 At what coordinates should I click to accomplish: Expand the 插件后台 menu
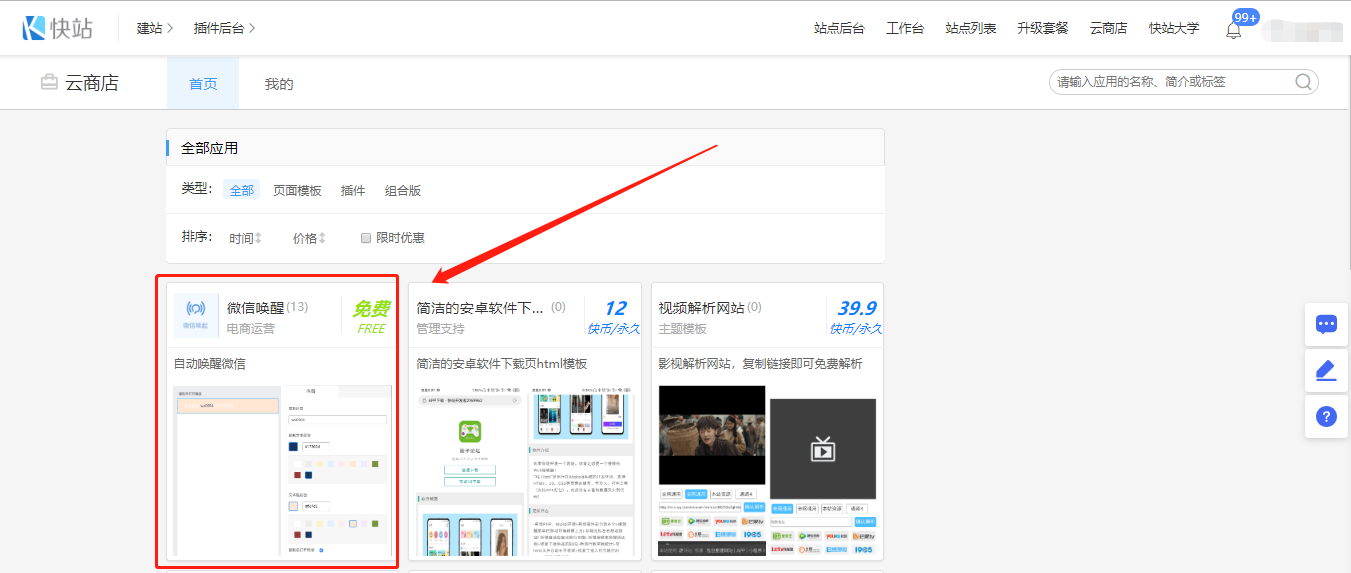point(224,28)
